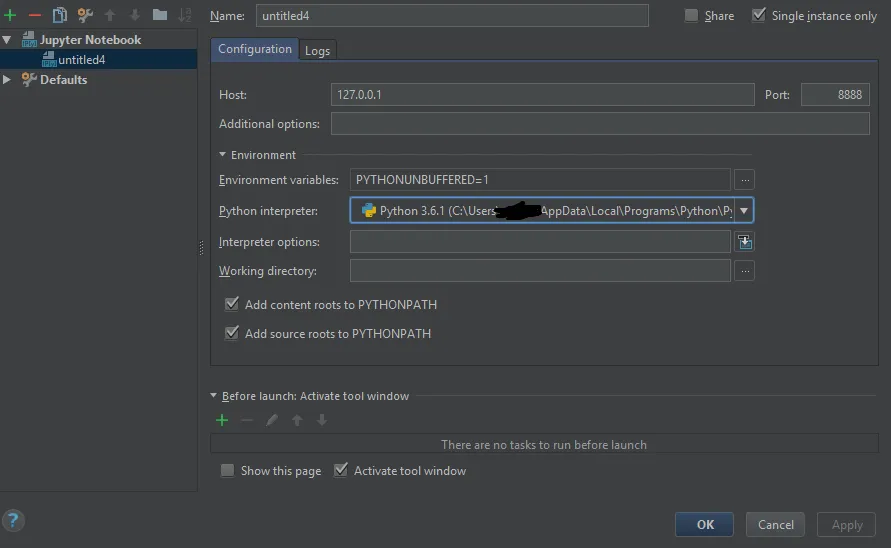891x548 pixels.
Task: Click the browse button for Working directory
Action: pyautogui.click(x=744, y=271)
